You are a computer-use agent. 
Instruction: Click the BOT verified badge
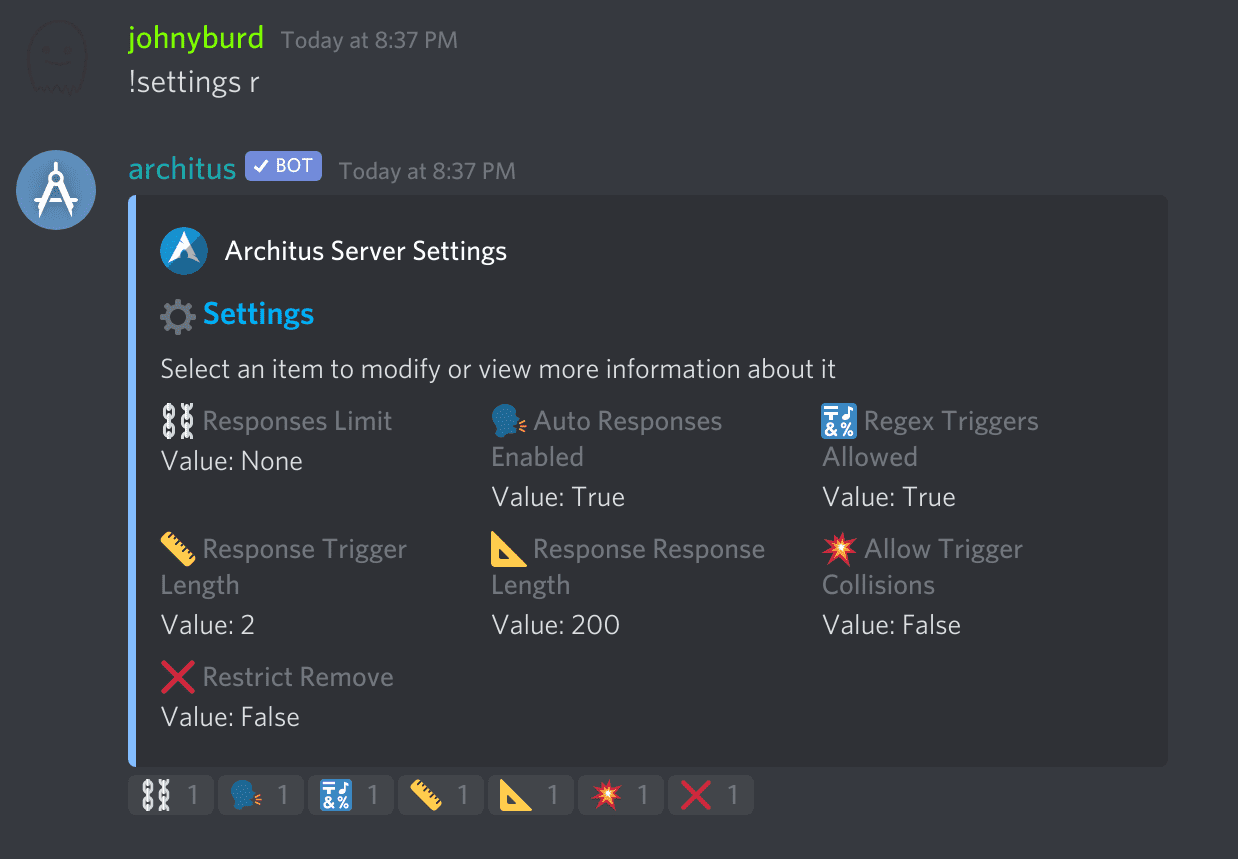click(x=283, y=166)
